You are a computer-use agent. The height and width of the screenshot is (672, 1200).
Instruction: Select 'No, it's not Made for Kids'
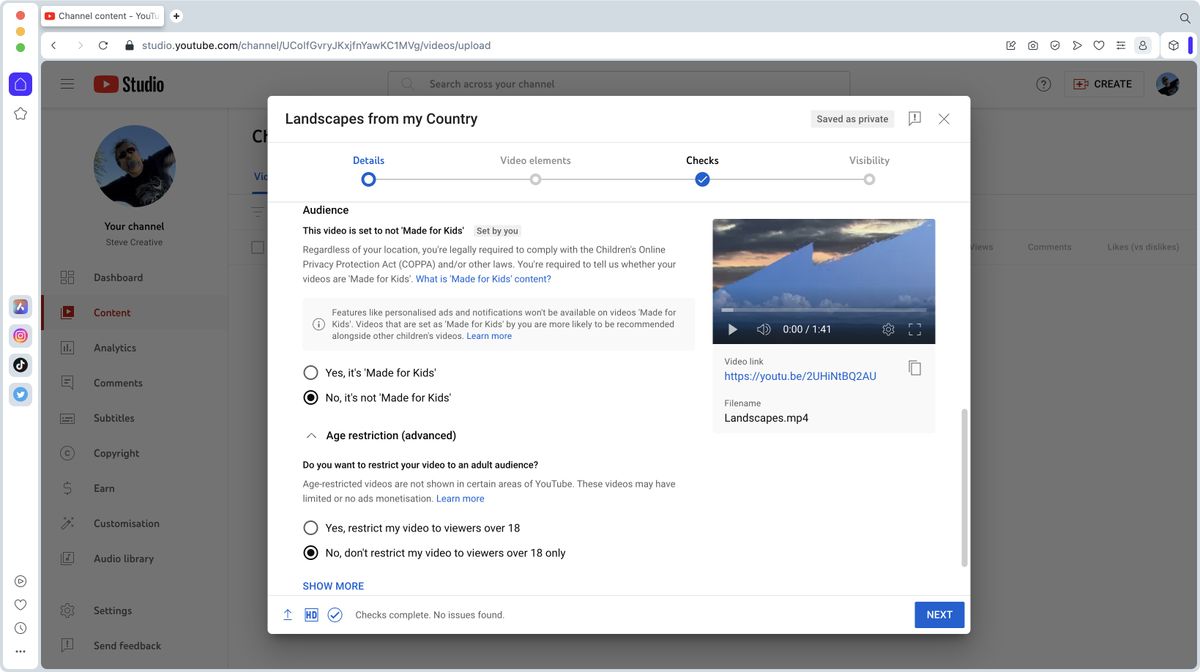tap(310, 397)
